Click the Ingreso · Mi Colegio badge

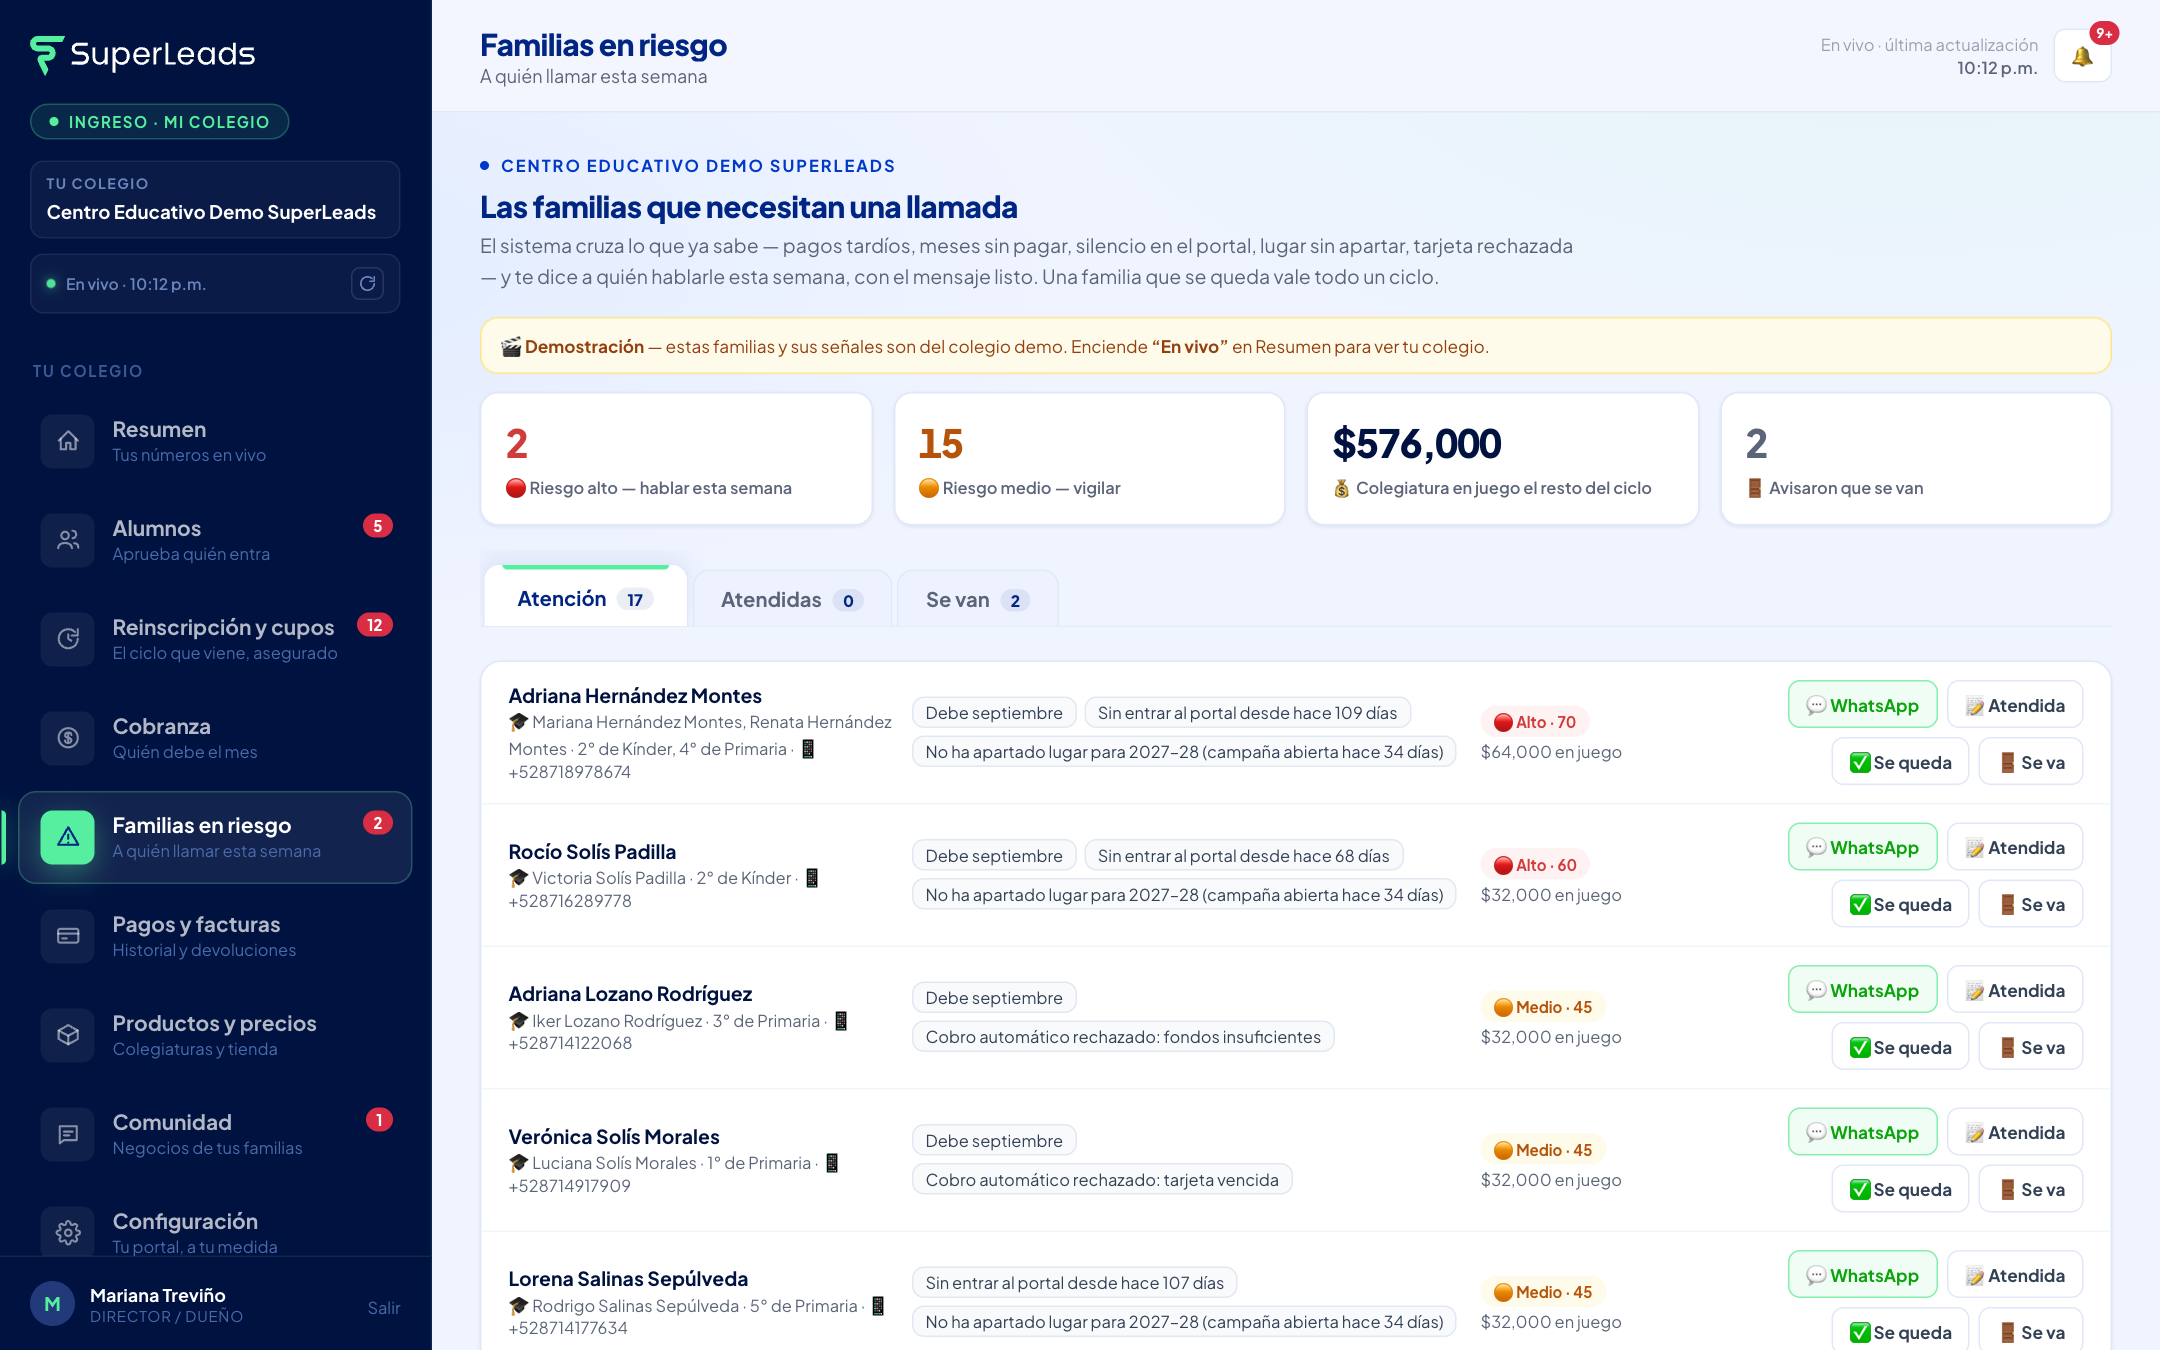click(160, 122)
